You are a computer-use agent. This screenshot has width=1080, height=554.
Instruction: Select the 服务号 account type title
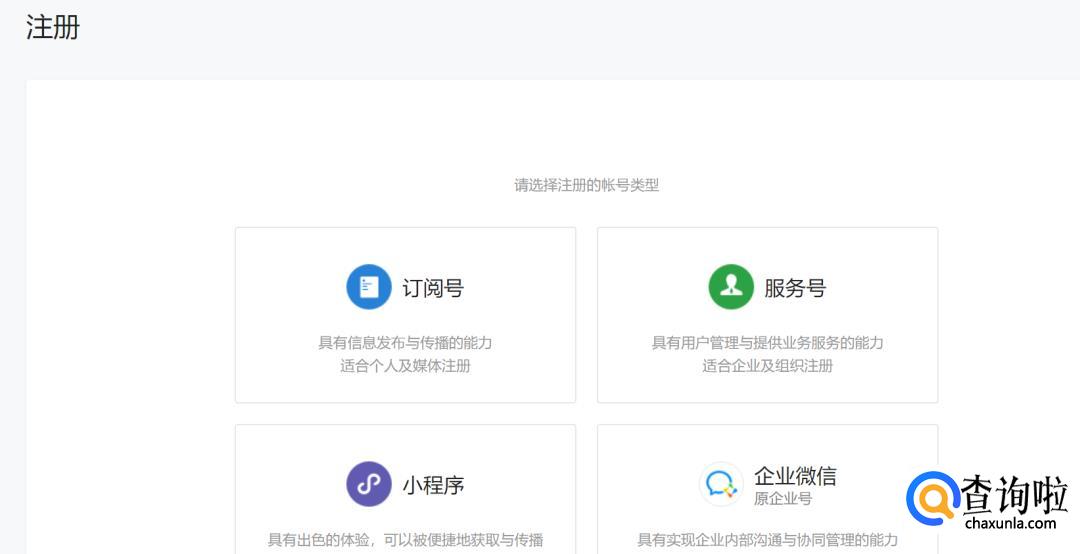point(796,287)
